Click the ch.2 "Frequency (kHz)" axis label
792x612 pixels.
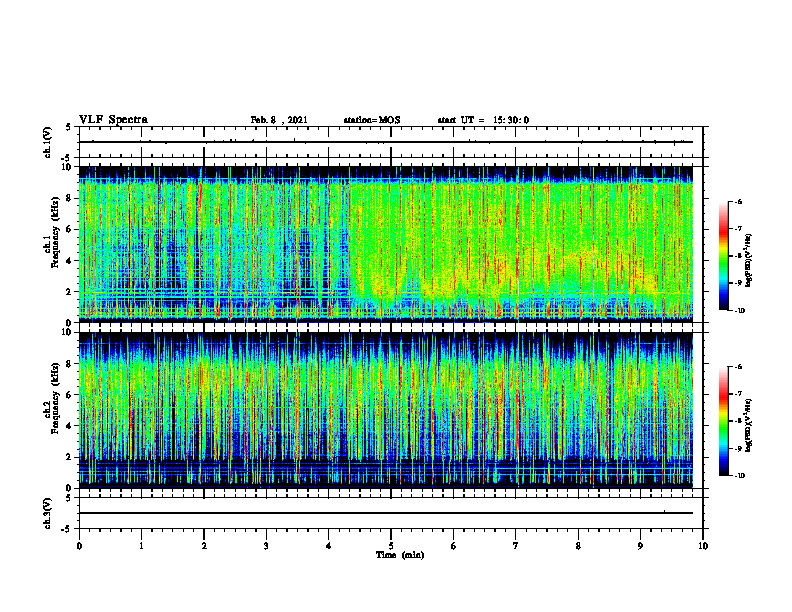pyautogui.click(x=56, y=398)
